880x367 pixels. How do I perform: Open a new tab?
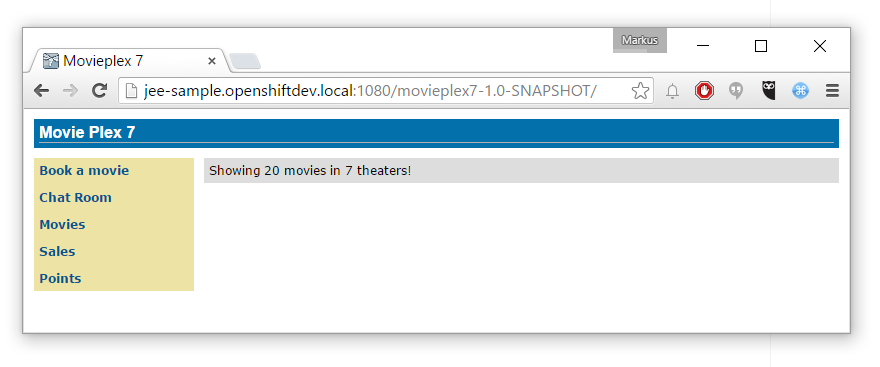click(x=245, y=61)
